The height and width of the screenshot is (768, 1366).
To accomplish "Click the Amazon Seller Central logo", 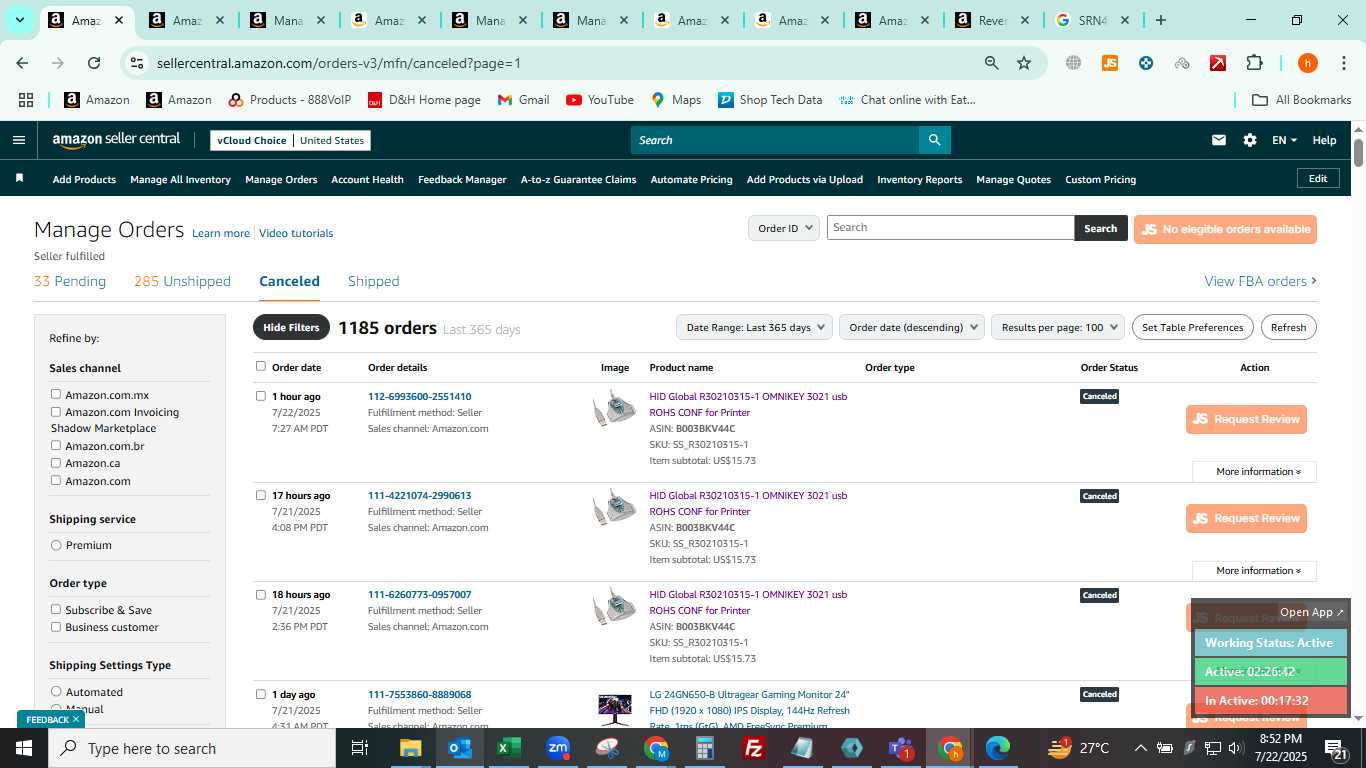I will tap(116, 140).
